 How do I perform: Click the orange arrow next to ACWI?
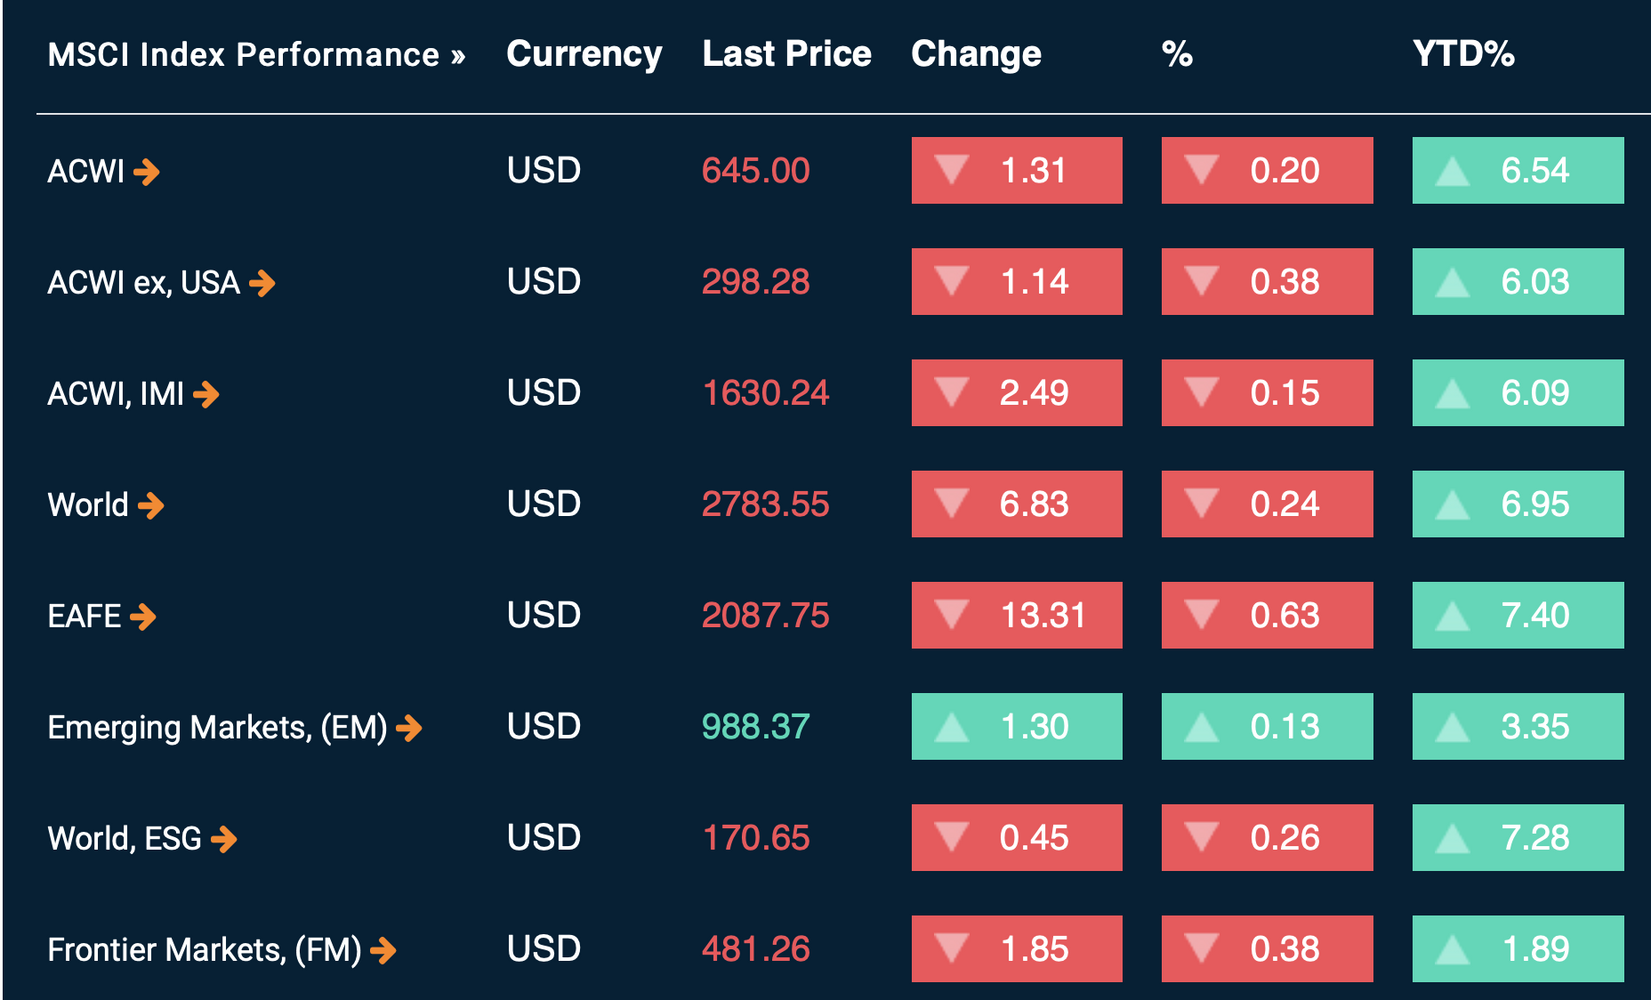click(147, 172)
